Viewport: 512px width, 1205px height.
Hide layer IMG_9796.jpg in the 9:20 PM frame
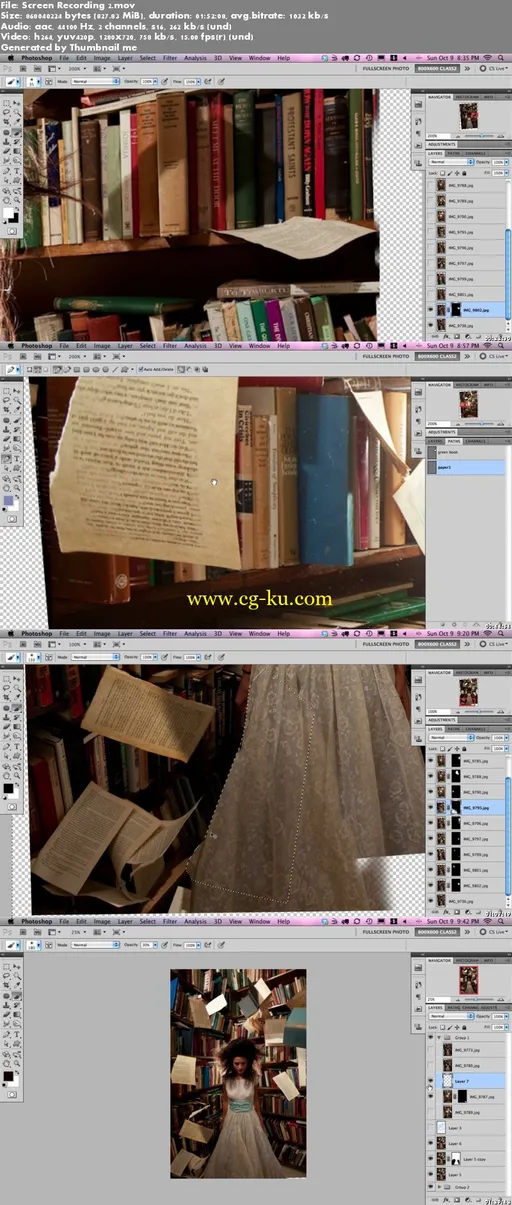click(x=431, y=823)
